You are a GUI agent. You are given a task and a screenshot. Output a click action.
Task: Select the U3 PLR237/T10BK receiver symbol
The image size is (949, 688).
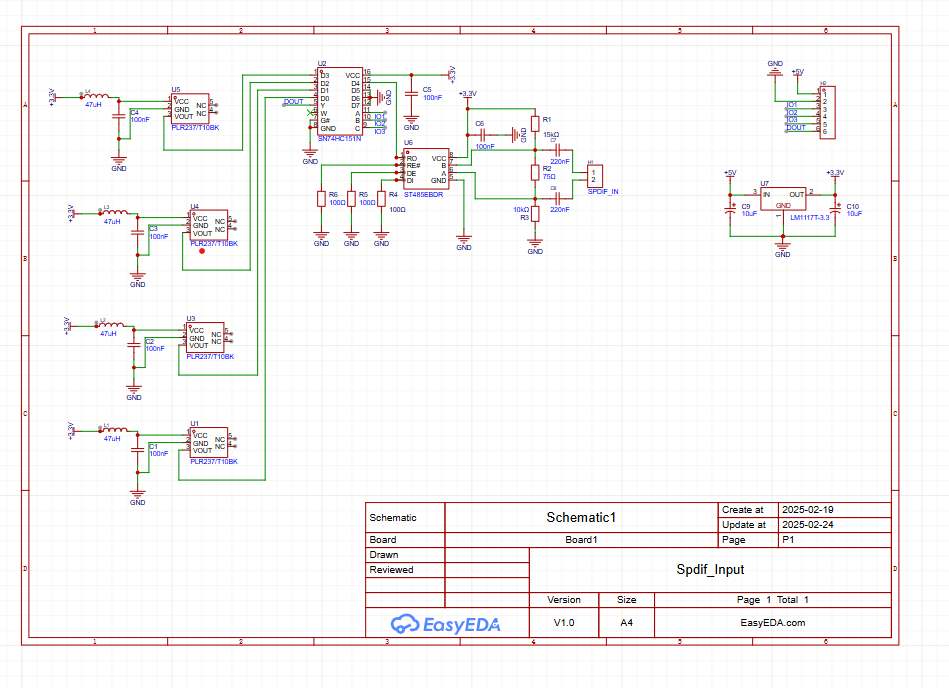click(205, 338)
